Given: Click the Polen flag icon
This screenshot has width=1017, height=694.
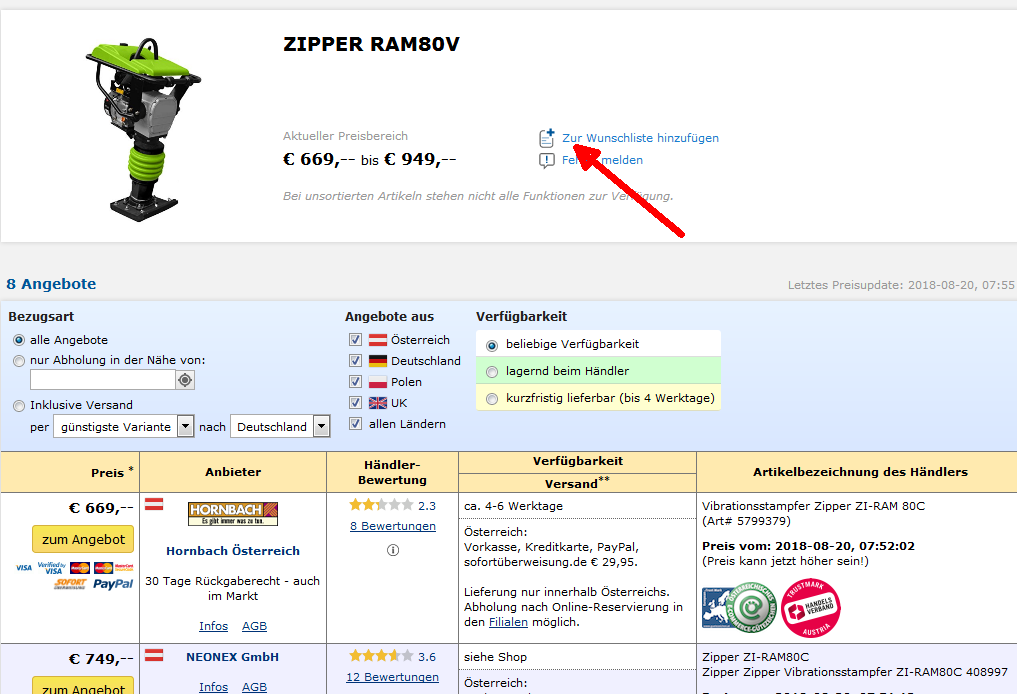Looking at the screenshot, I should click(377, 382).
